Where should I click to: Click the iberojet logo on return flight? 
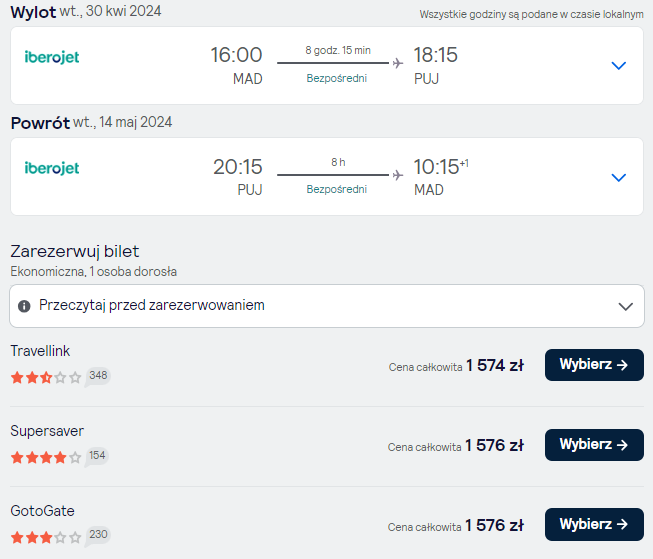pyautogui.click(x=52, y=168)
